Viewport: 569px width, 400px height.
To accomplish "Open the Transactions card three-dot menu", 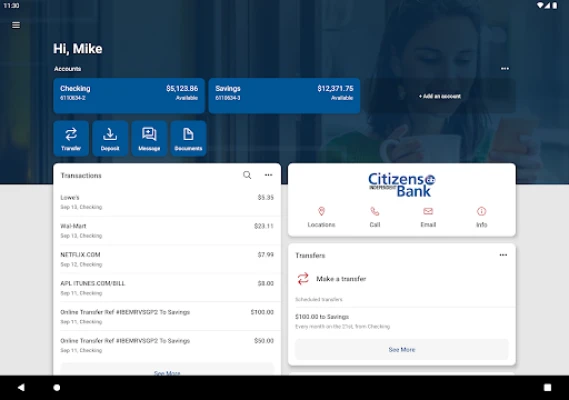I will pyautogui.click(x=269, y=175).
